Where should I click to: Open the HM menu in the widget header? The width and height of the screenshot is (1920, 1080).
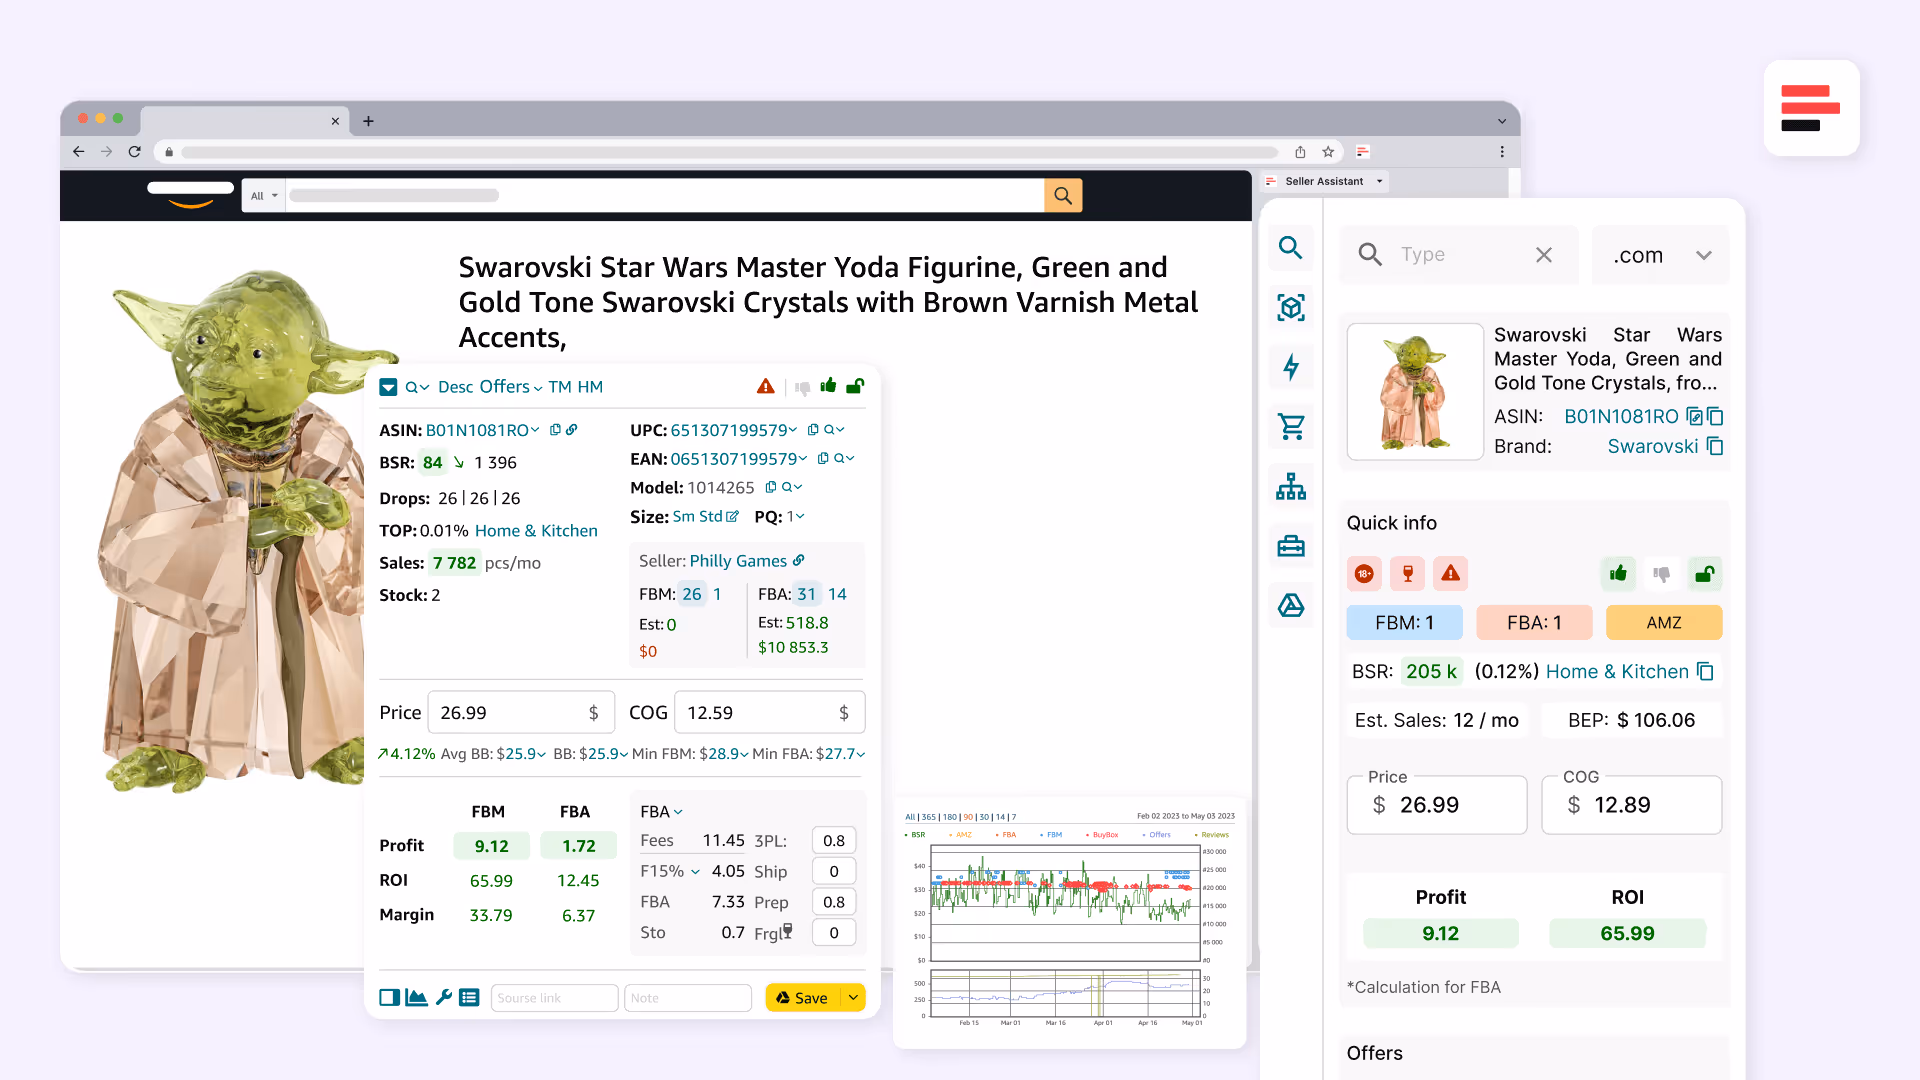coord(590,387)
